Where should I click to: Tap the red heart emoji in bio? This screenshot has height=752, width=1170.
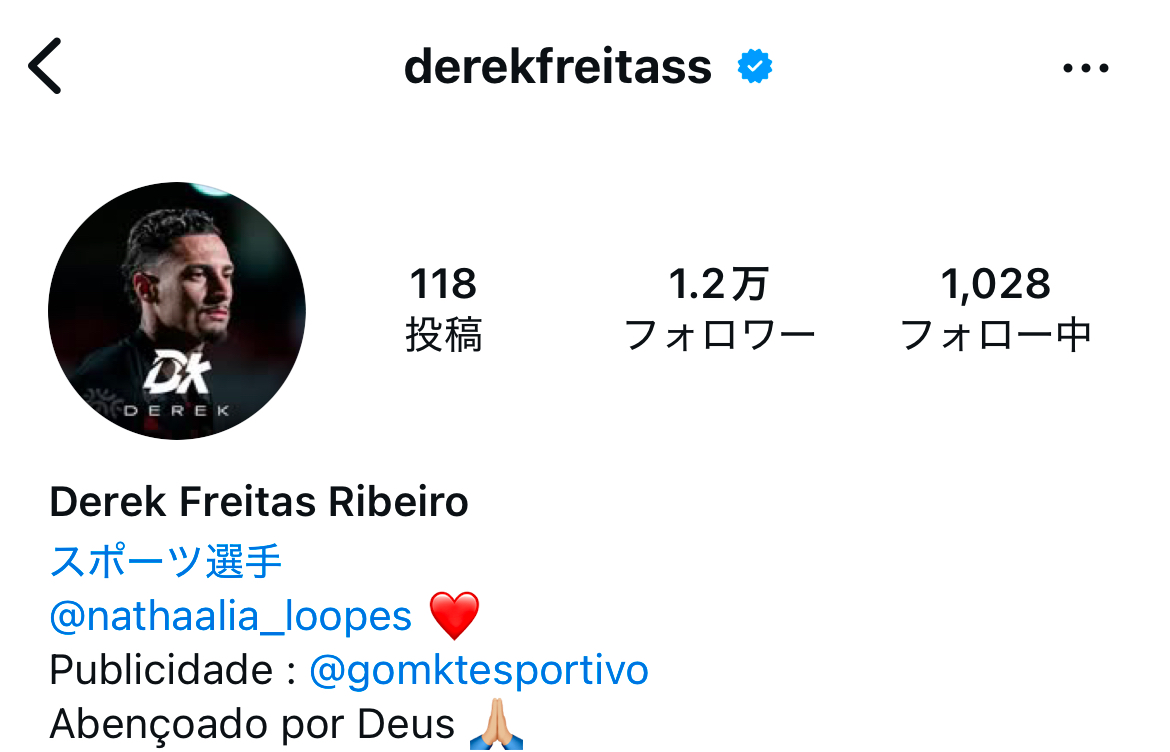click(454, 616)
